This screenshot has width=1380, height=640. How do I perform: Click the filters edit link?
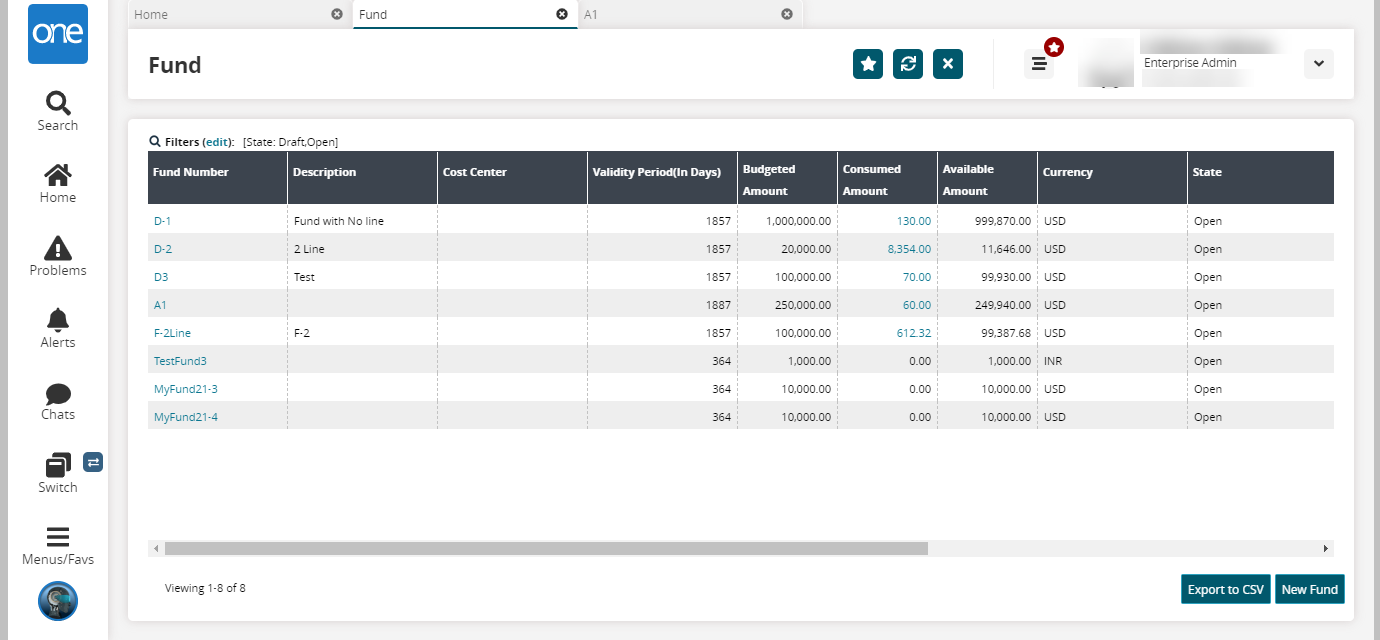click(218, 142)
